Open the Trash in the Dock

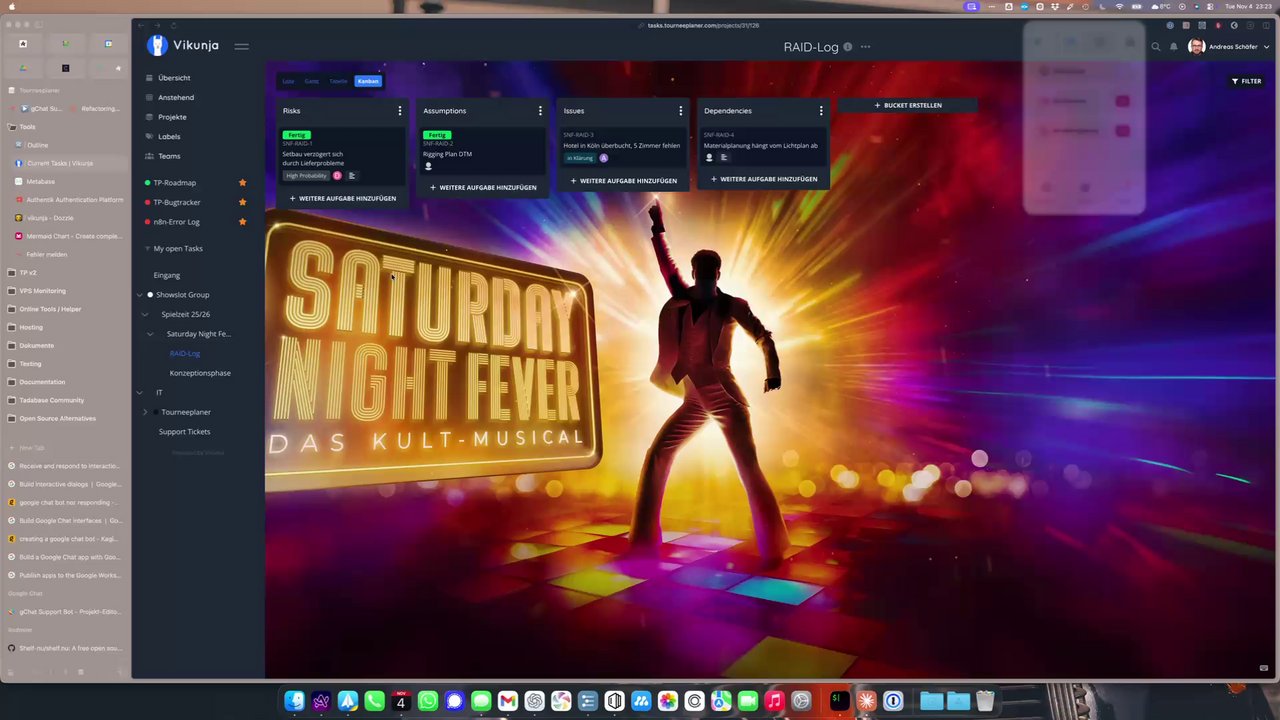[x=985, y=701]
